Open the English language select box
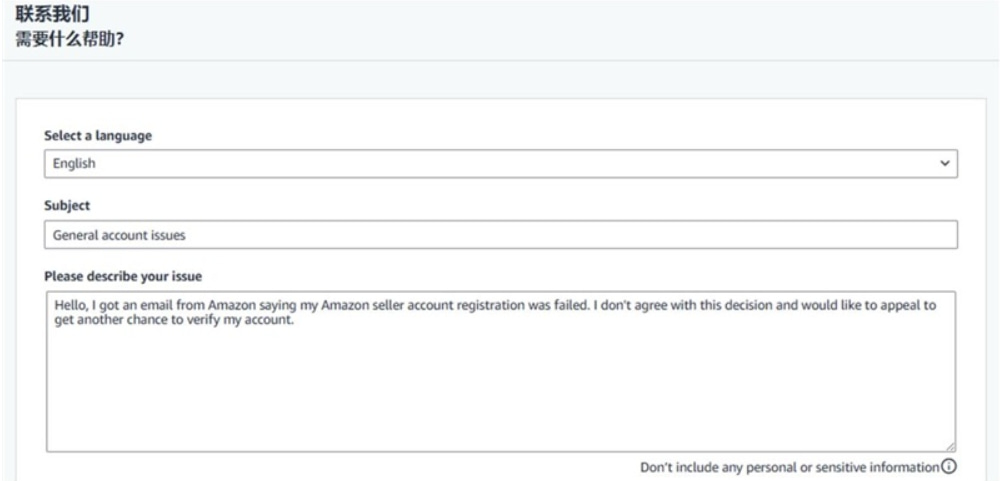Screen dimensions: 1000x481 click(500, 164)
